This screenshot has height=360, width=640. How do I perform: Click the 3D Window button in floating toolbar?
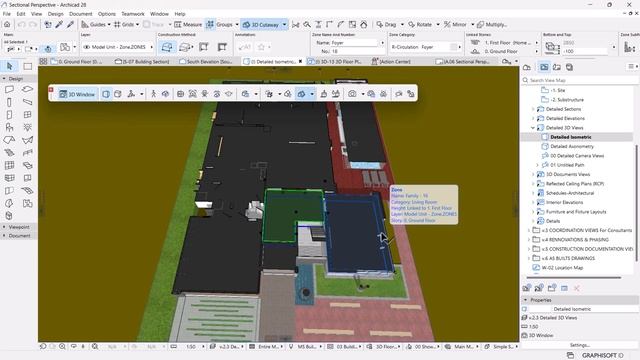[x=77, y=94]
